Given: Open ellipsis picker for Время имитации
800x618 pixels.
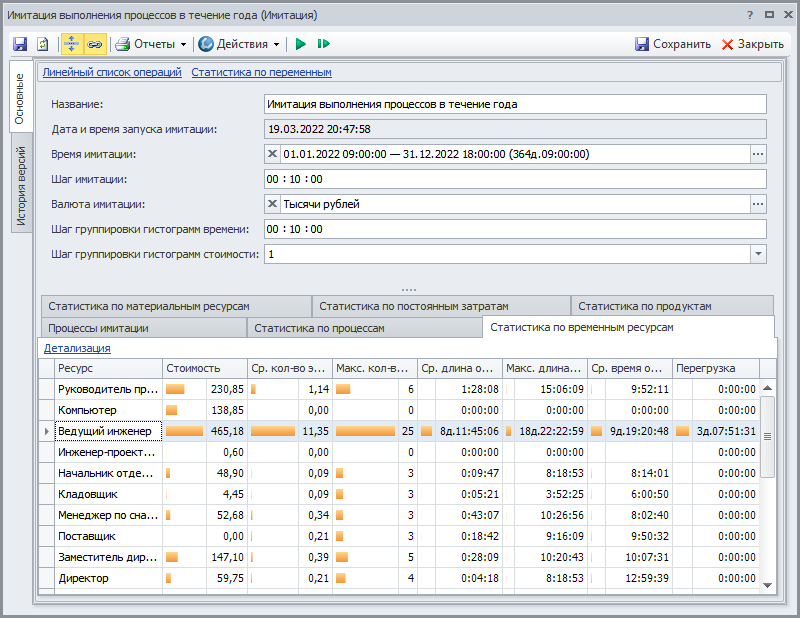Looking at the screenshot, I should click(758, 154).
